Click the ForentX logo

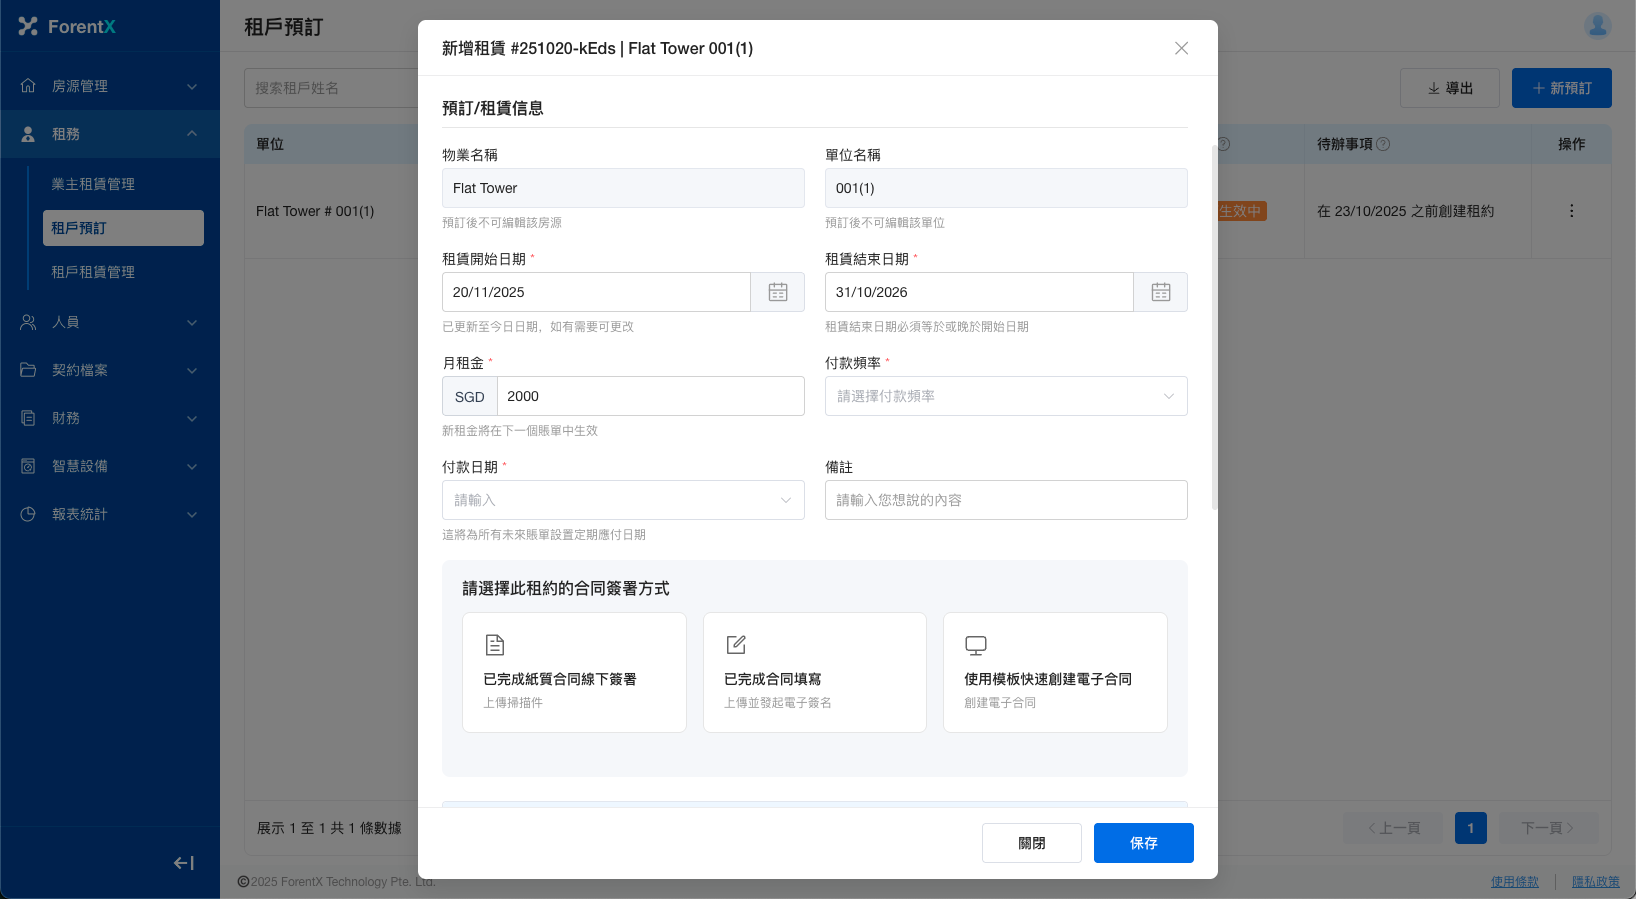[67, 27]
